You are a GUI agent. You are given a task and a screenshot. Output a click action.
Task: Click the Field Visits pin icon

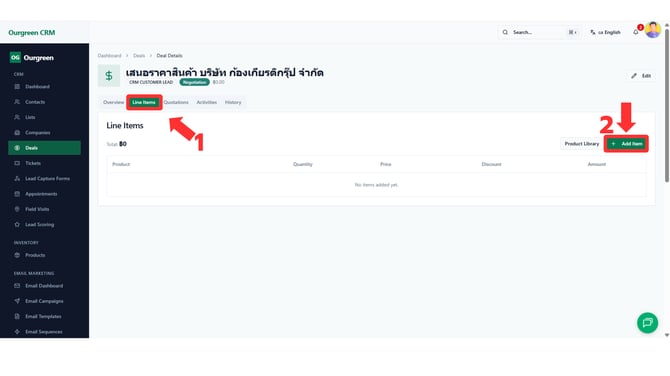(x=17, y=209)
